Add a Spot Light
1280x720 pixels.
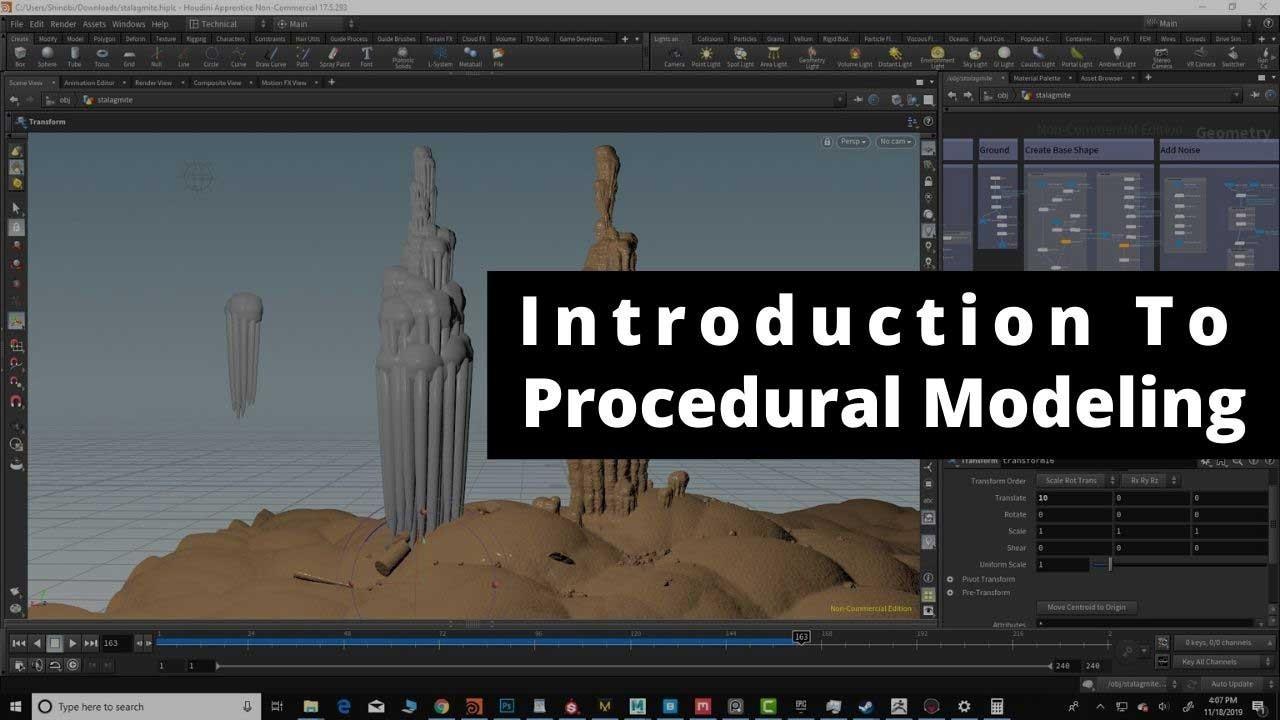coord(740,56)
